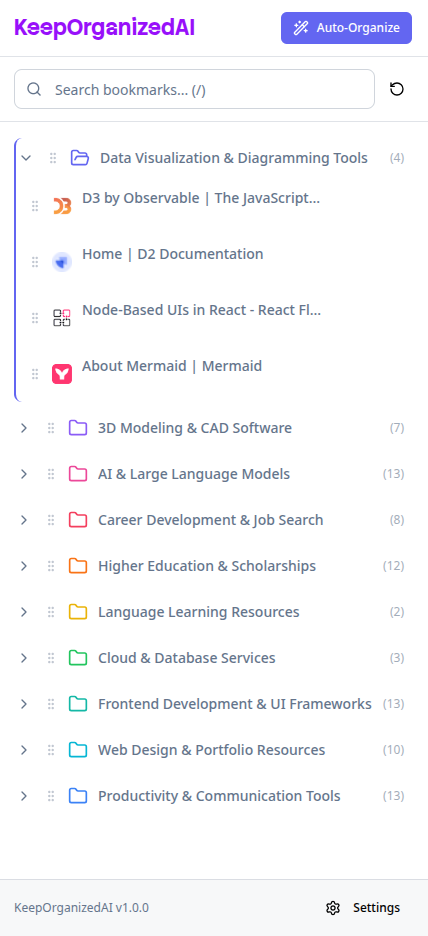Click drag handle of Higher Education folder
The image size is (428, 936).
click(x=51, y=566)
